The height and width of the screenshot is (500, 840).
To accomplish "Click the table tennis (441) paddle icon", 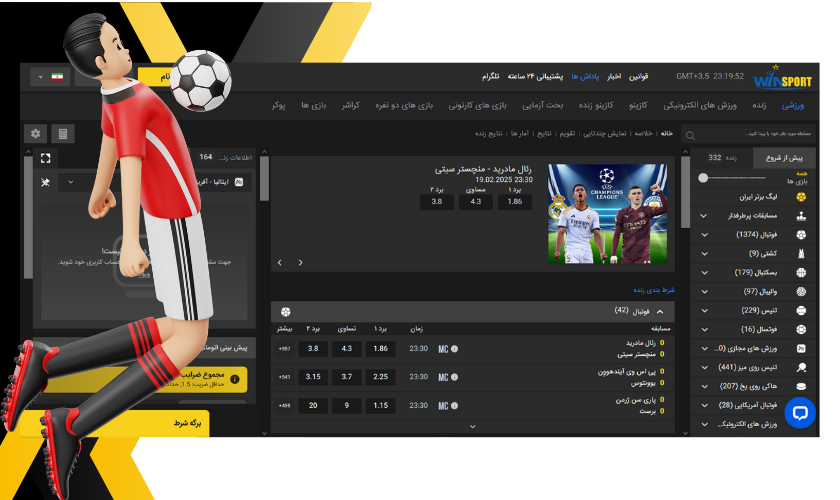I will 801,368.
